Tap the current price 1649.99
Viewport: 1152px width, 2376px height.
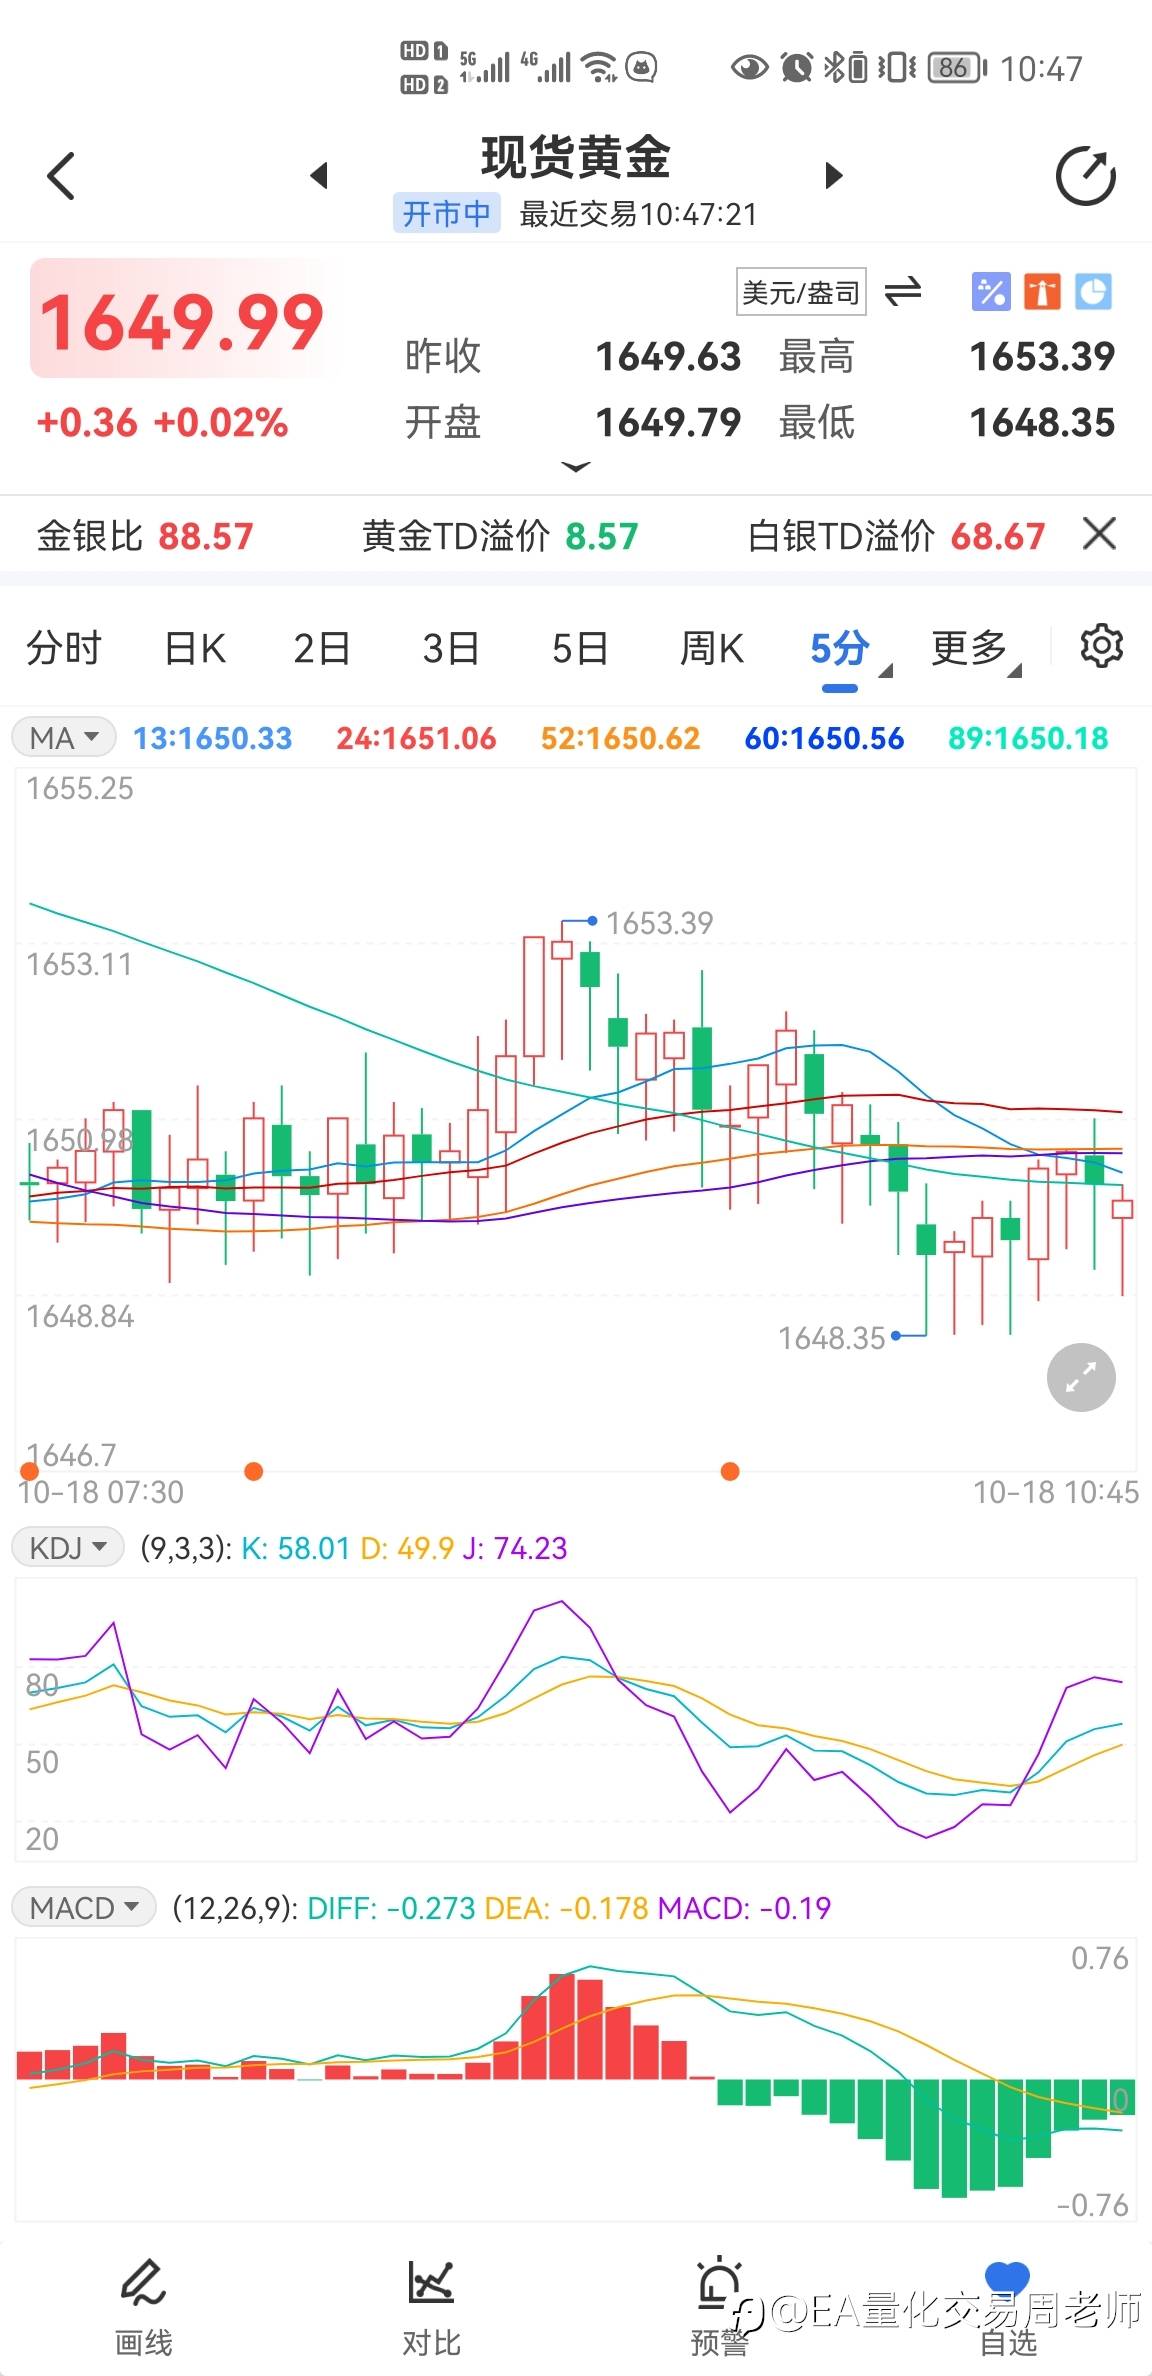181,322
